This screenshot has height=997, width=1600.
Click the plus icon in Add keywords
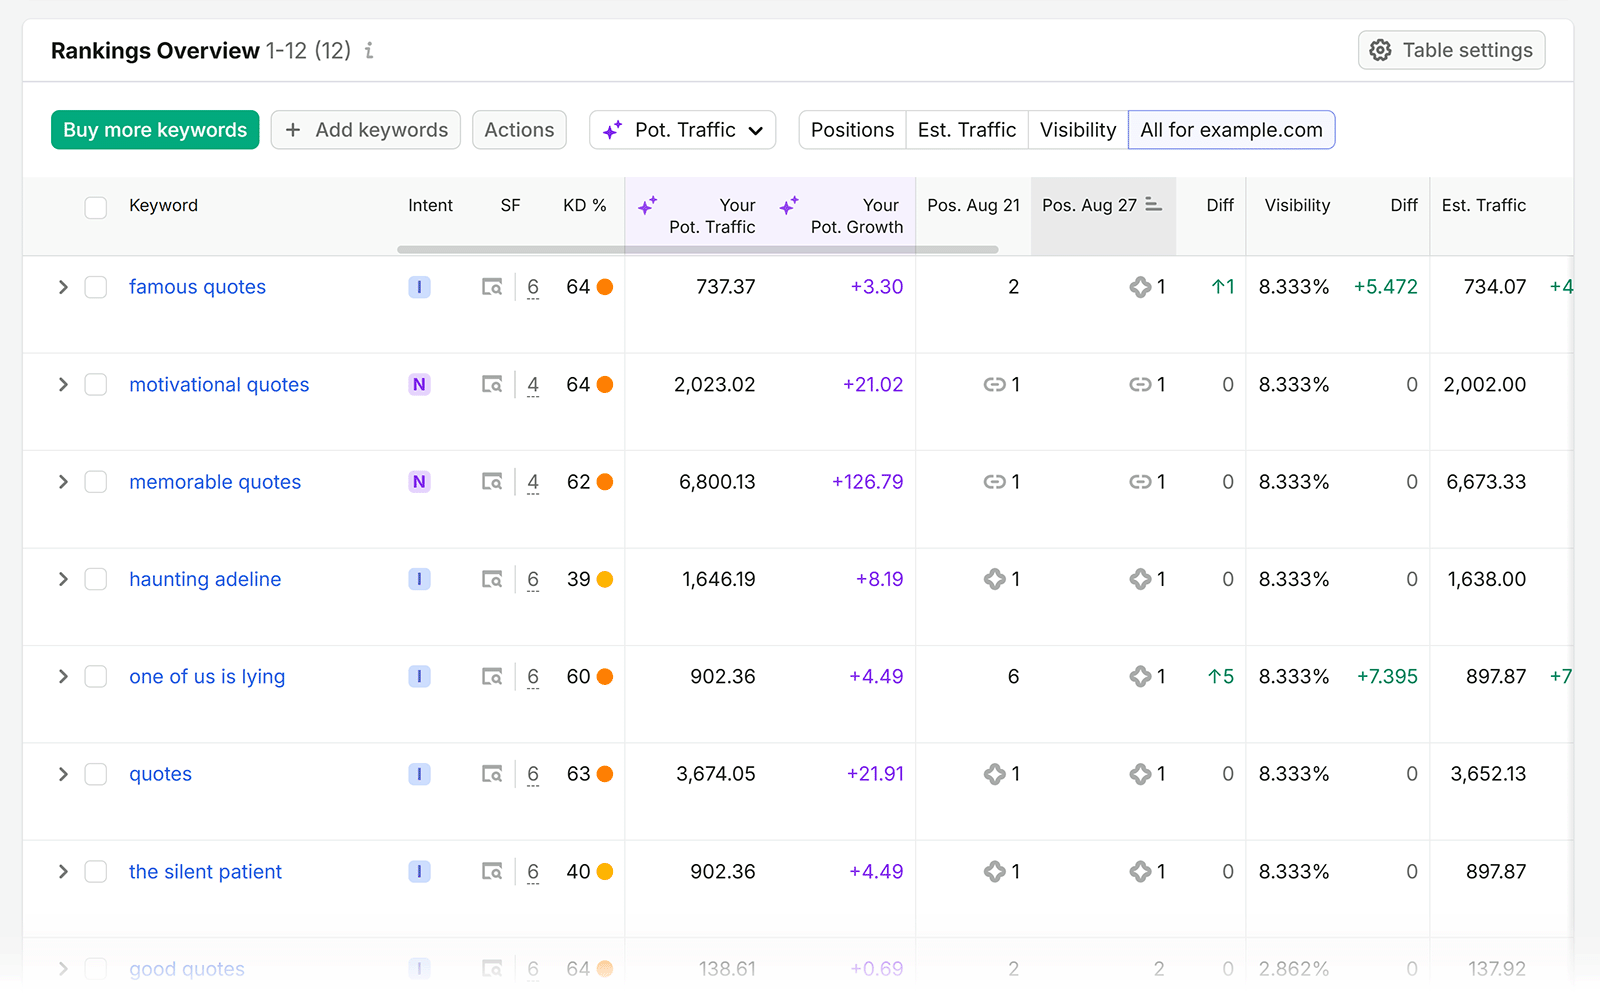coord(293,130)
